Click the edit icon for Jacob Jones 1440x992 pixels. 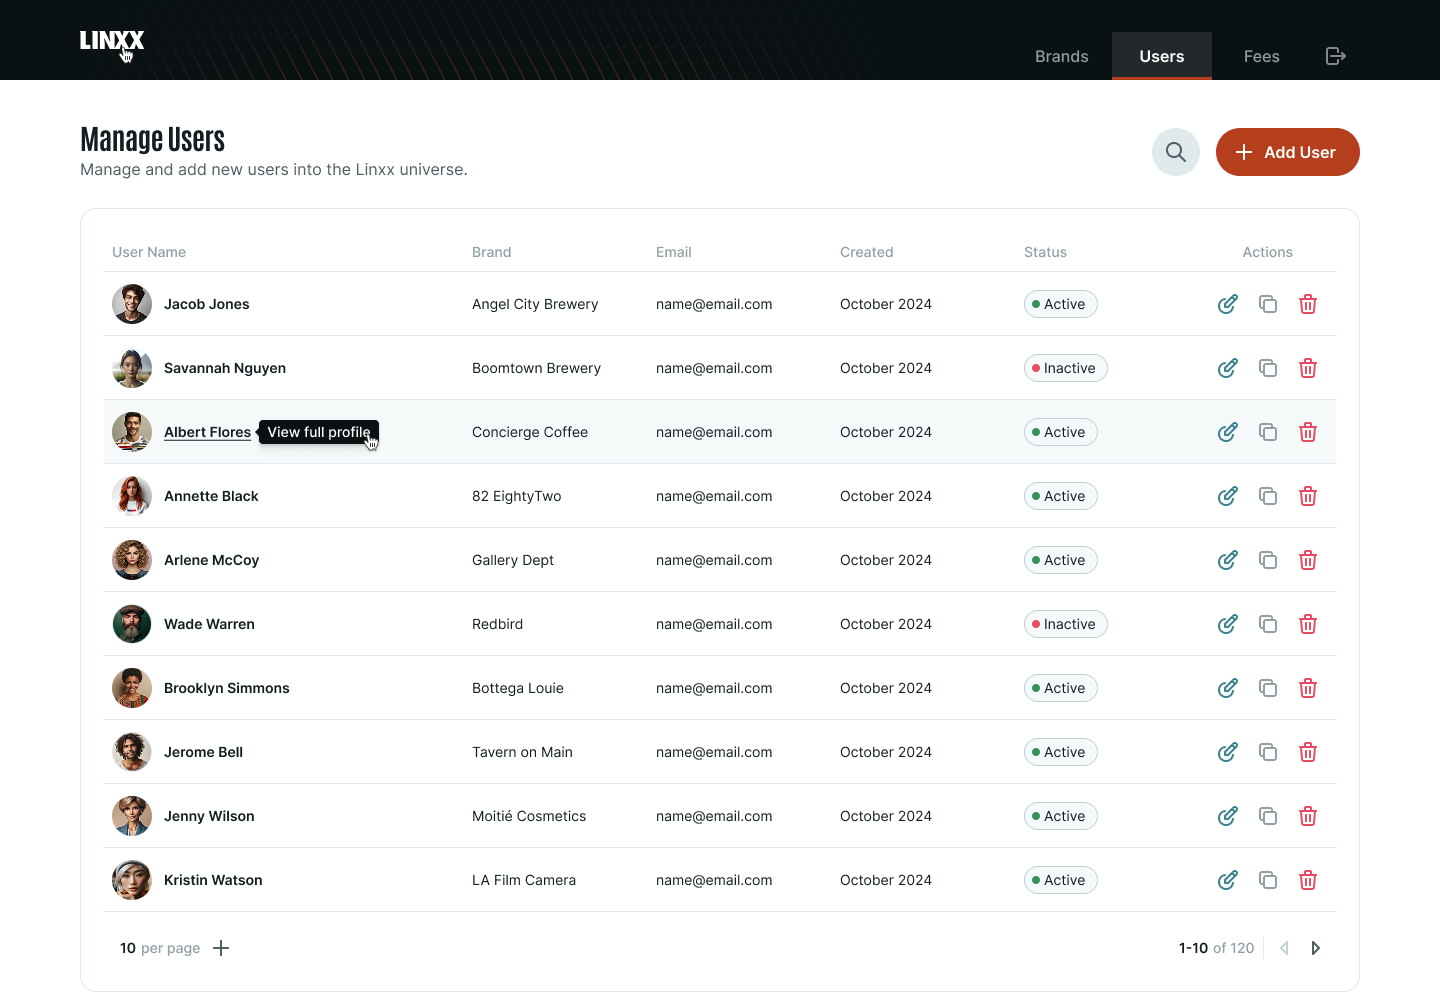(x=1227, y=304)
